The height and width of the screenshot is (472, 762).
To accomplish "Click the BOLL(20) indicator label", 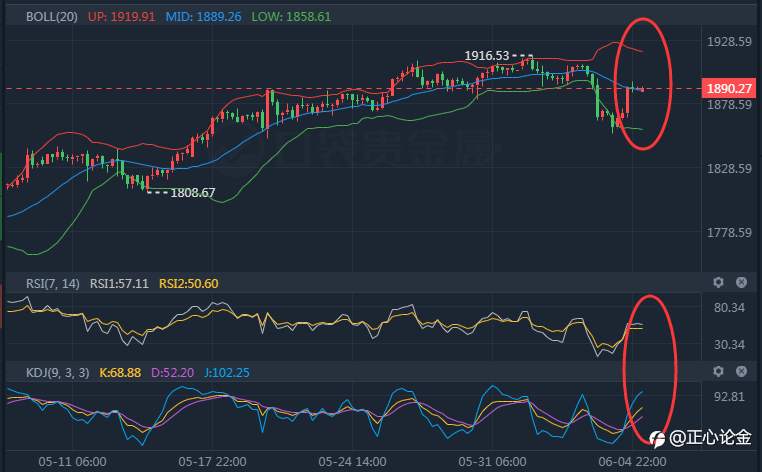I will tap(52, 17).
